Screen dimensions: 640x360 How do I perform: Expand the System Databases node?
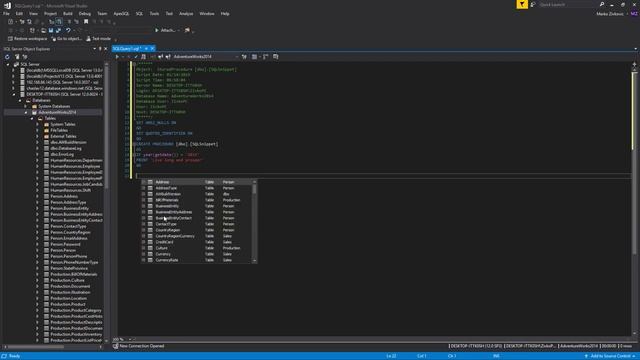coord(26,107)
